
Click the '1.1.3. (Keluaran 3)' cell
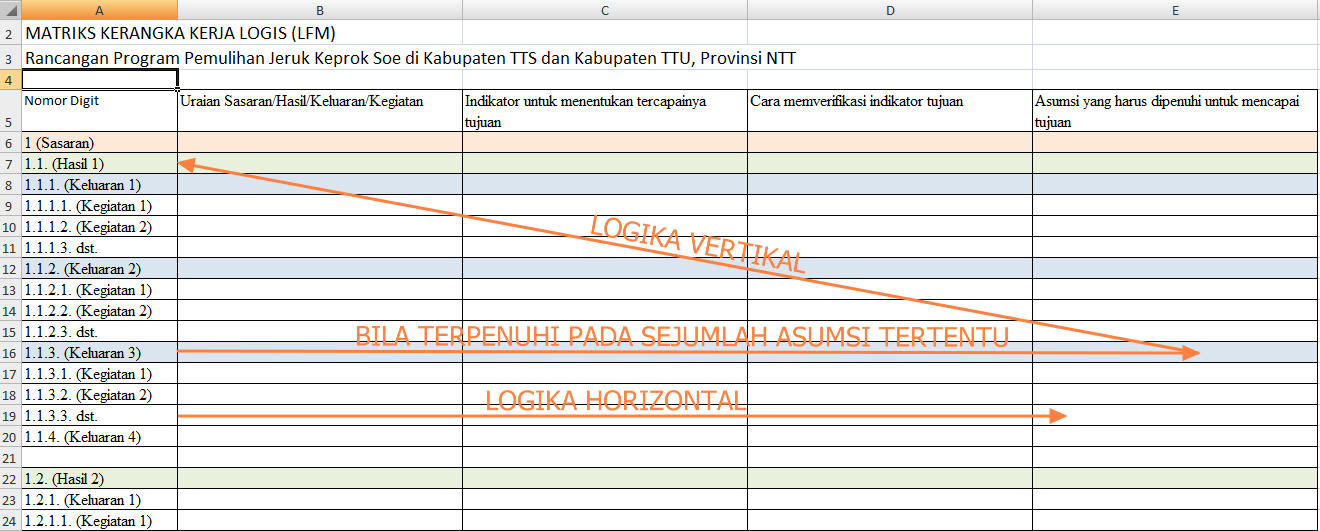pyautogui.click(x=99, y=353)
